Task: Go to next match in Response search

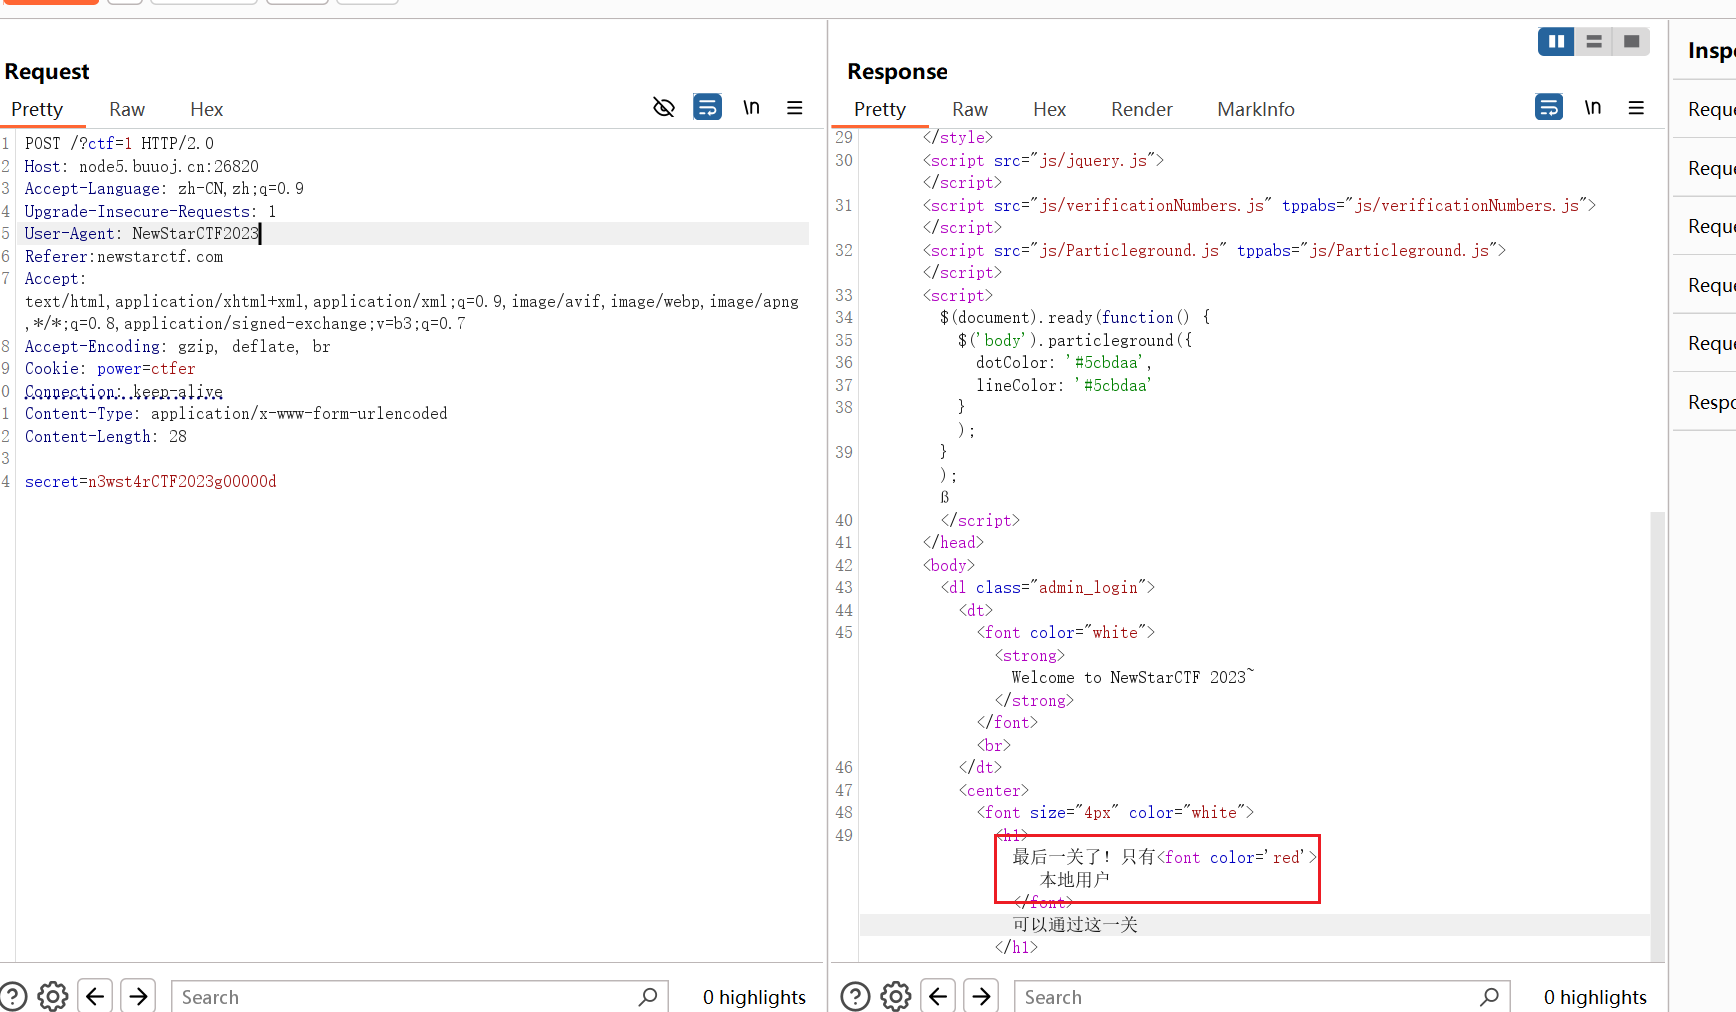Action: coord(981,996)
